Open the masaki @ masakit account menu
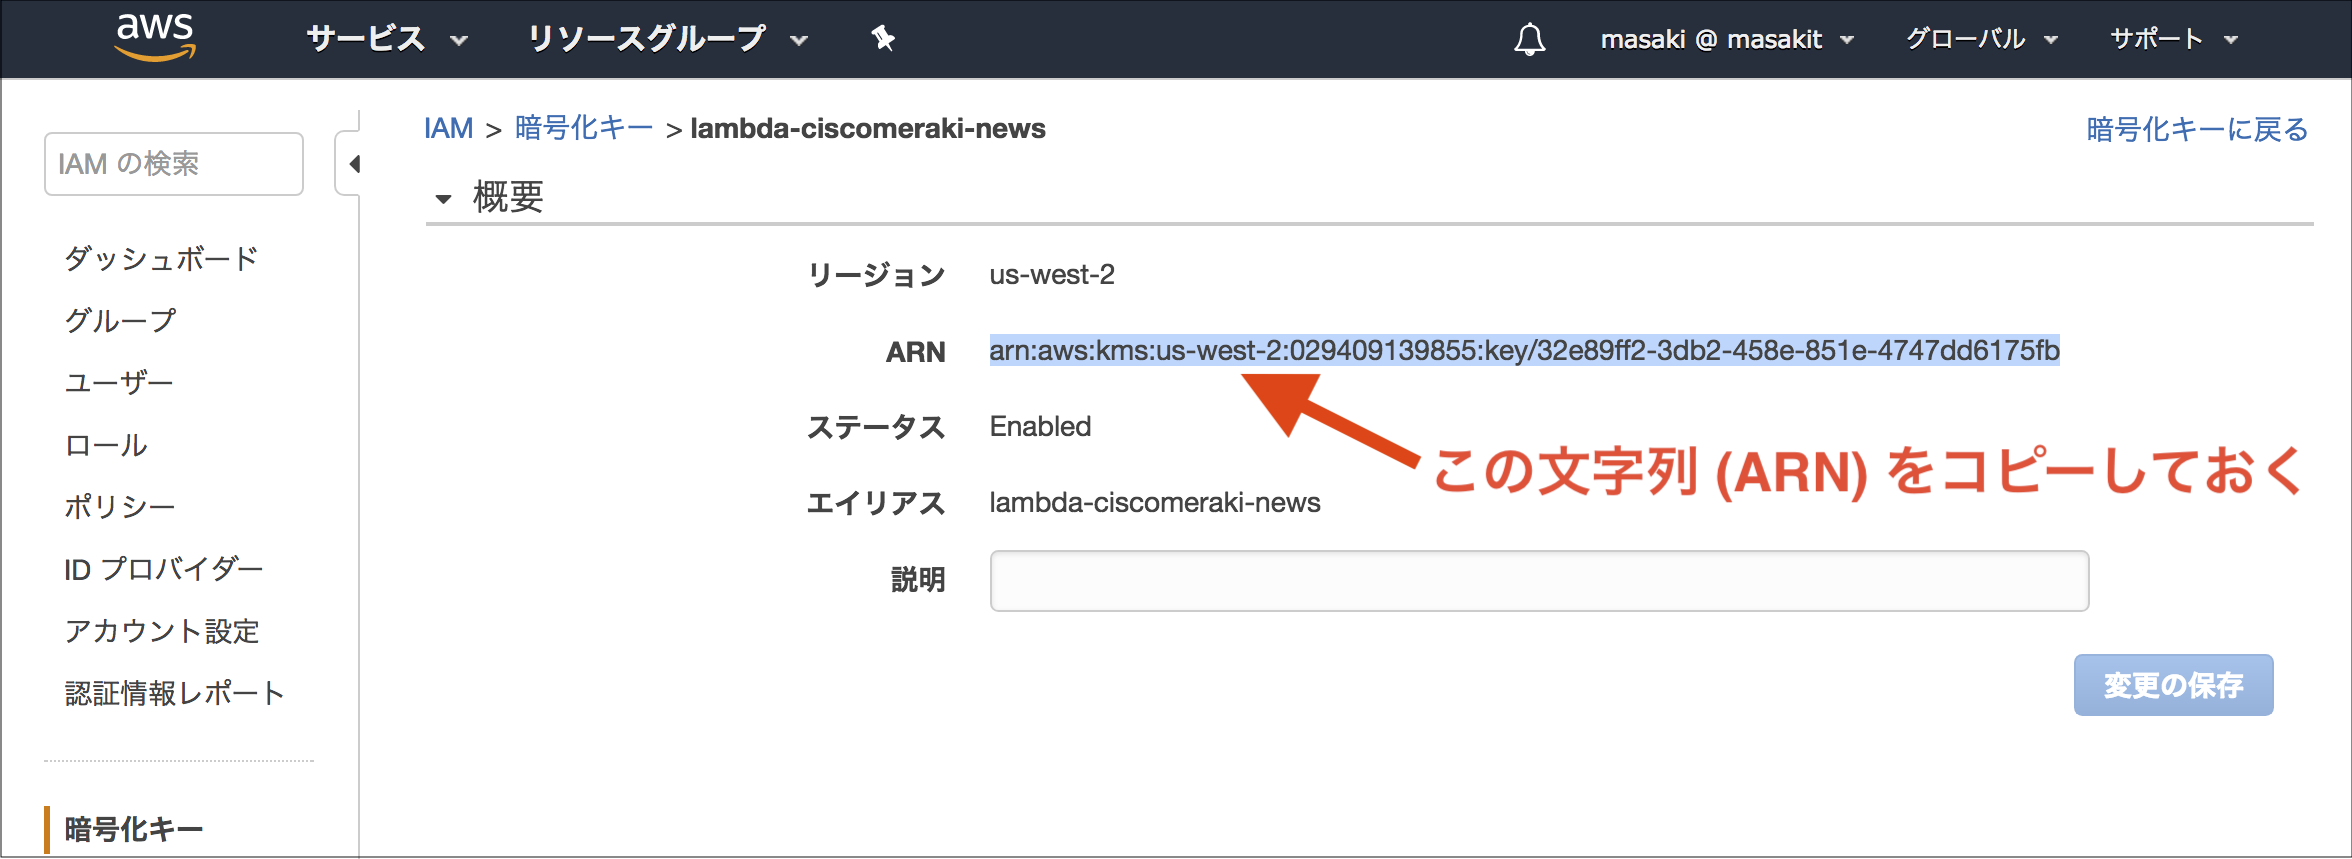Viewport: 2352px width, 859px height. (x=1727, y=40)
